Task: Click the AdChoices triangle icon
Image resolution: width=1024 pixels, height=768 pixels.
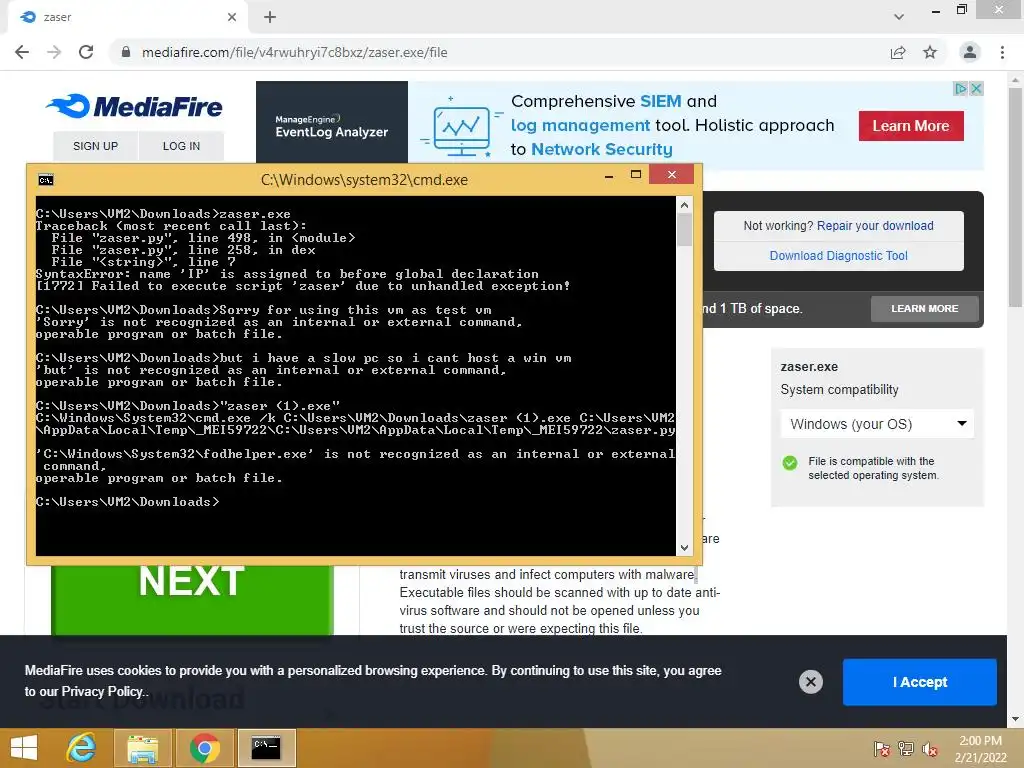Action: (x=960, y=88)
